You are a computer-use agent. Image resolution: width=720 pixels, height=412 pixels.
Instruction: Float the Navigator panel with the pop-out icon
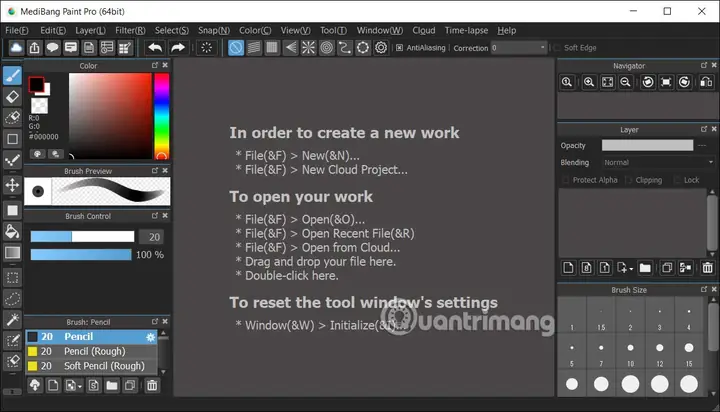[704, 65]
